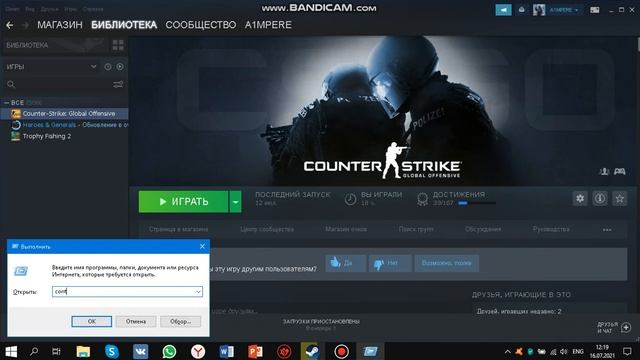Open WhatsApp from the taskbar

point(169,351)
